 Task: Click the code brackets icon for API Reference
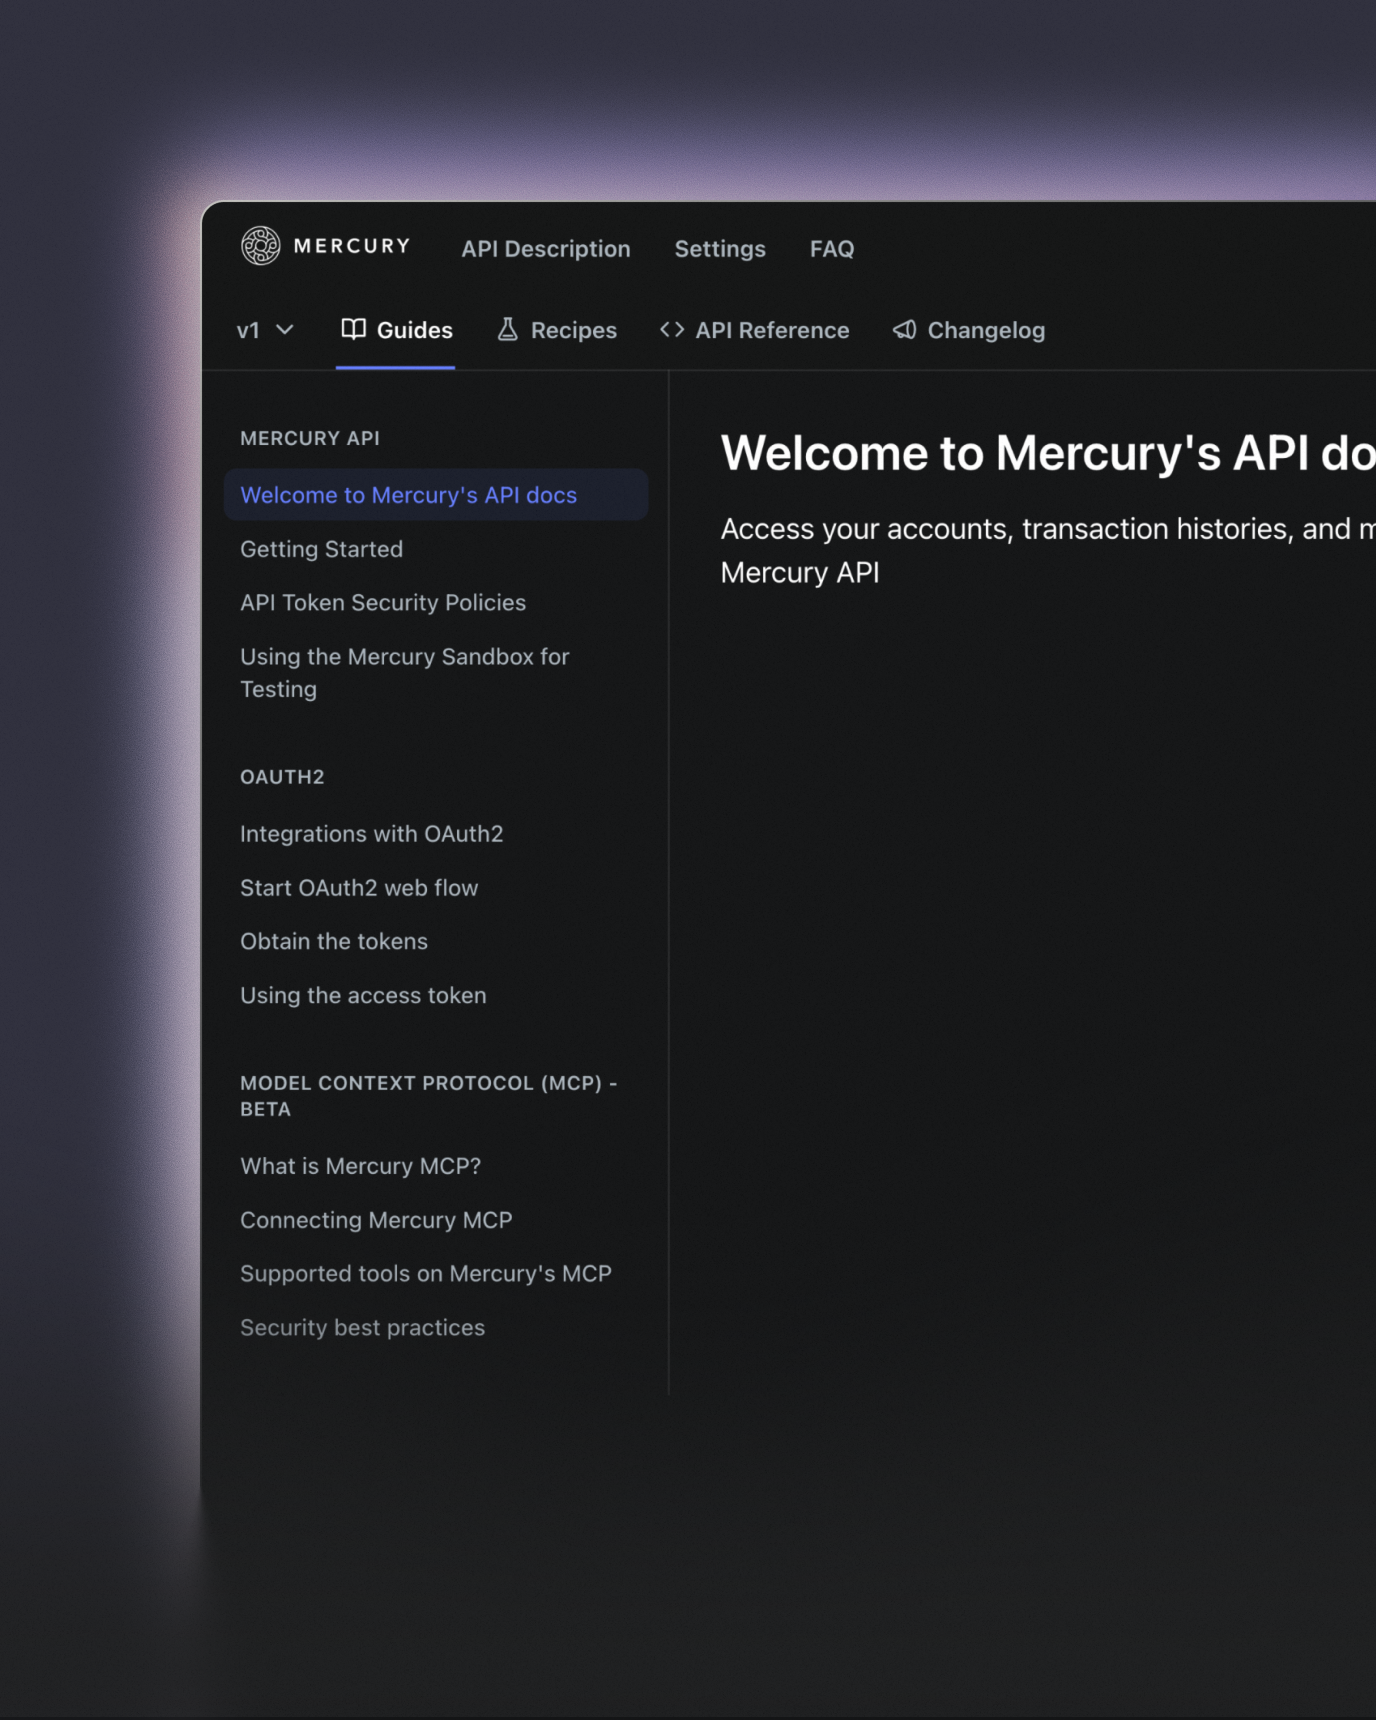672,329
